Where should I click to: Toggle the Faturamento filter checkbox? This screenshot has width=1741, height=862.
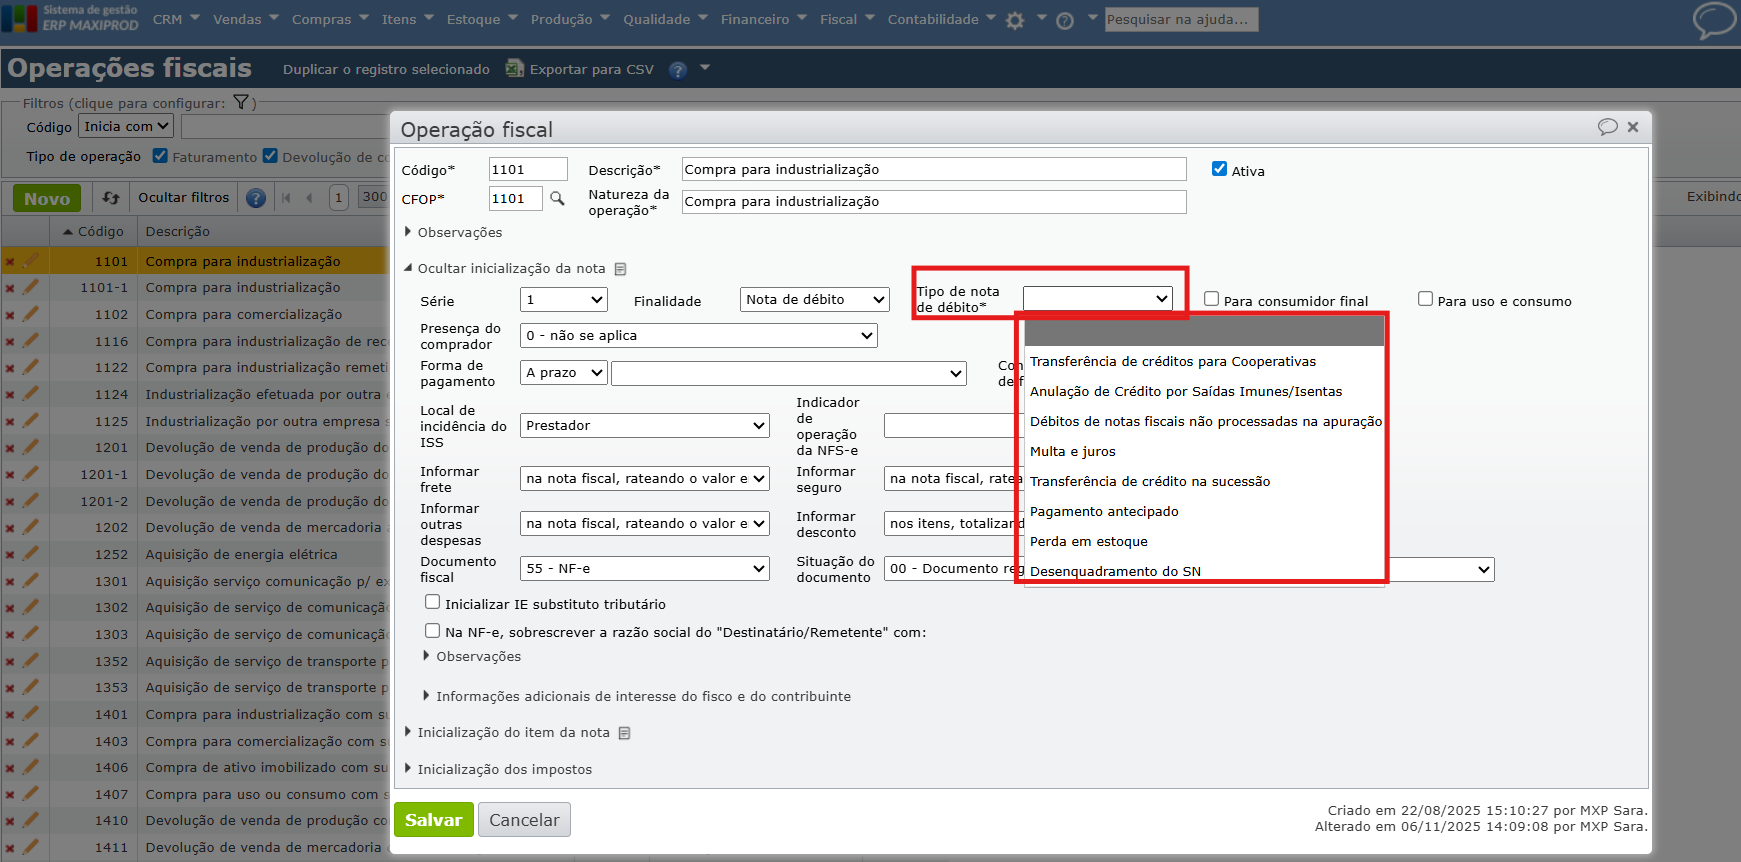click(160, 156)
